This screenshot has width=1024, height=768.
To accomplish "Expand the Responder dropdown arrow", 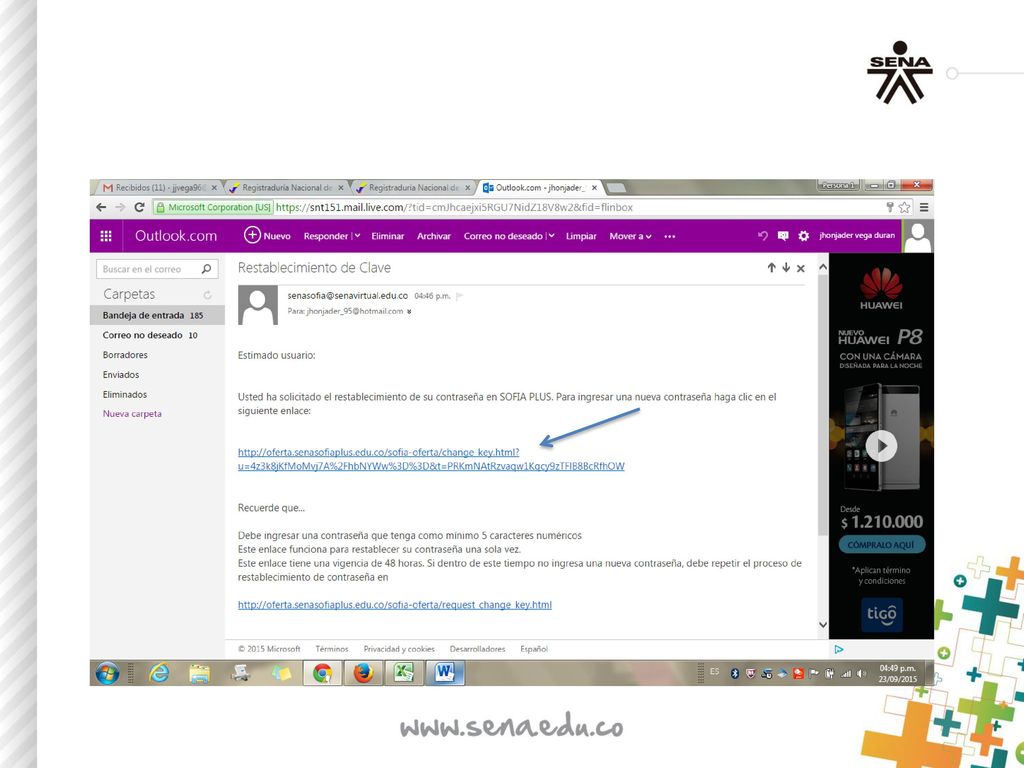I will (357, 236).
